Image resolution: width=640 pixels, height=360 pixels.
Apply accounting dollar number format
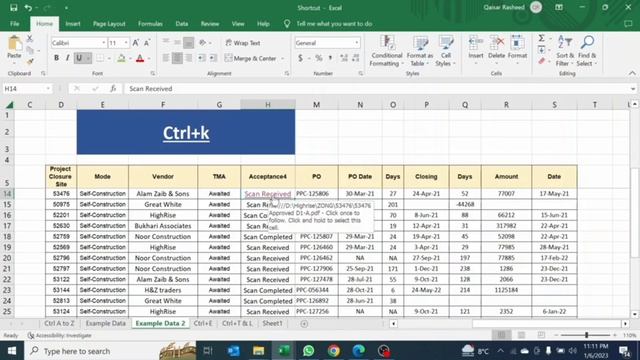tap(300, 58)
